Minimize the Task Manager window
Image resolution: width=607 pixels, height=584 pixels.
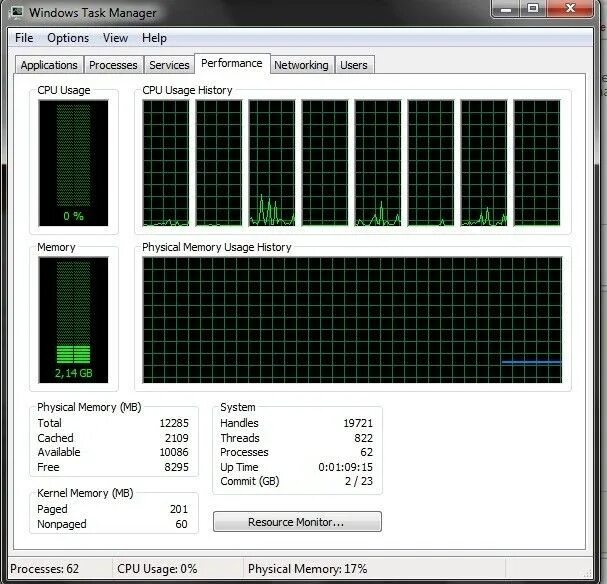click(x=506, y=9)
